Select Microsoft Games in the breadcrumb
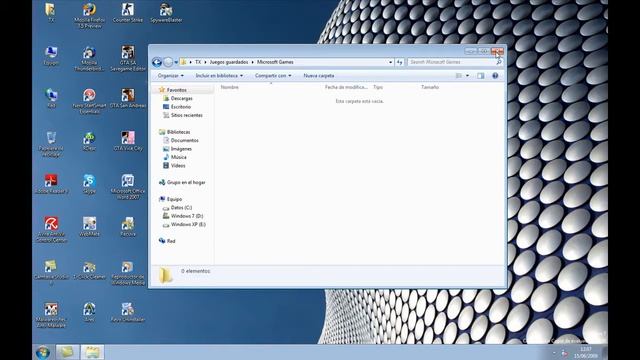Screen dimensions: 640x360 275,62
